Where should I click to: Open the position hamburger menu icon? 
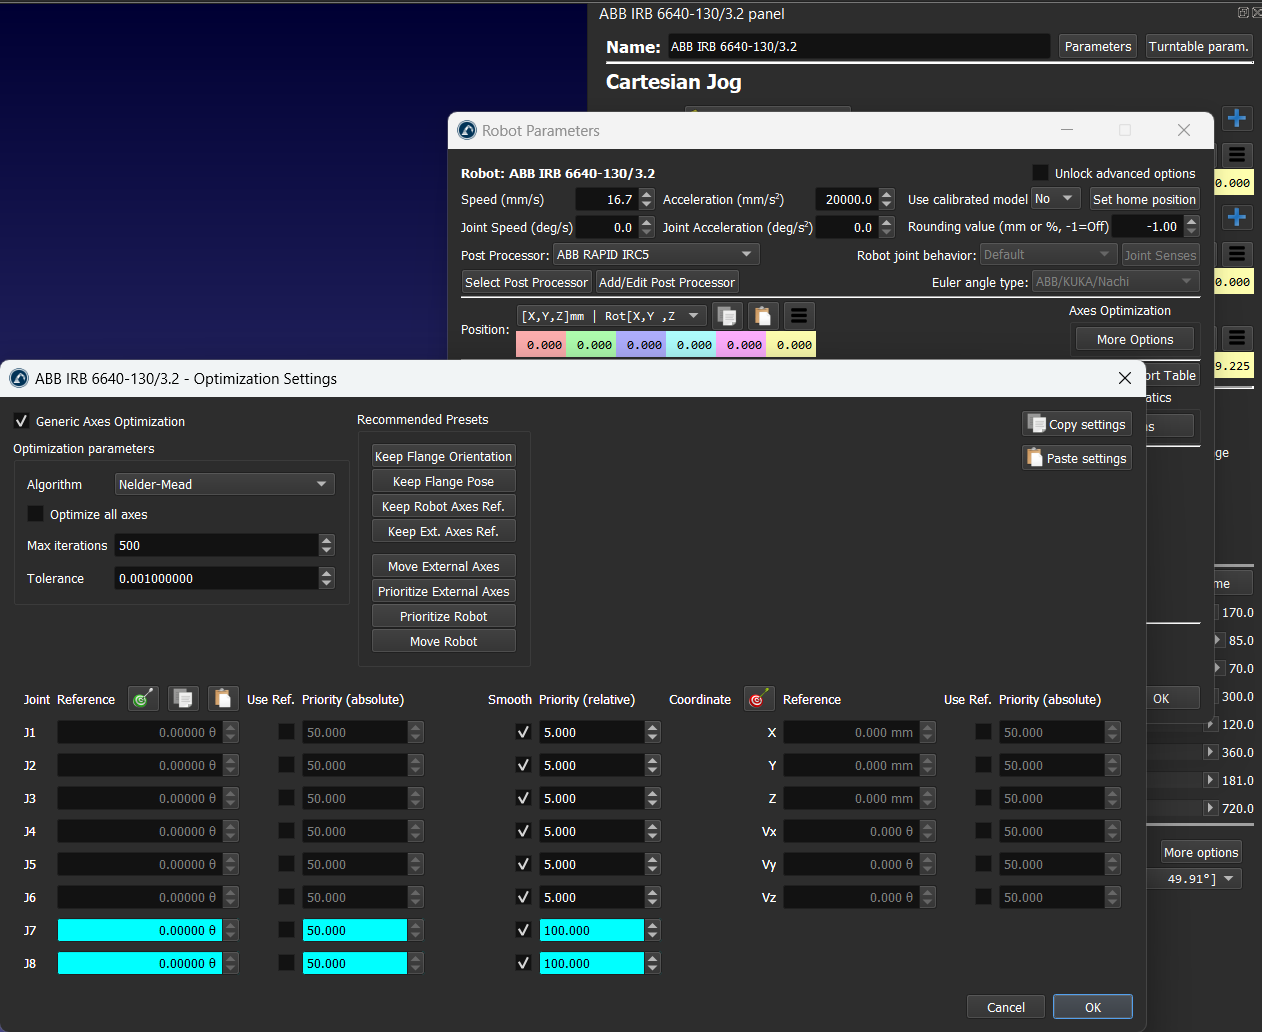click(799, 316)
